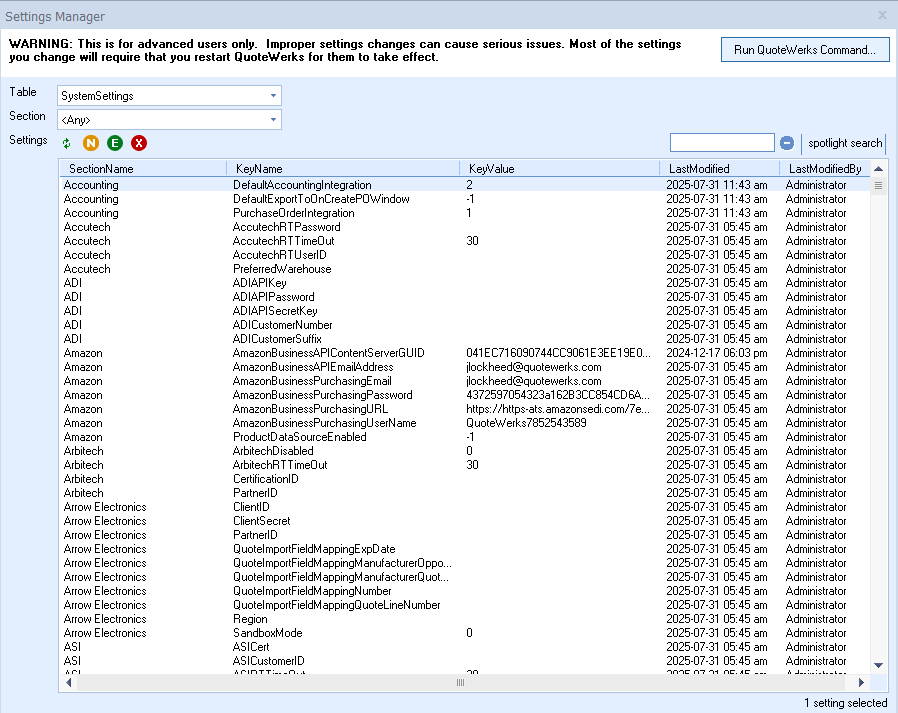Select the AmazonBusinessPurchasingEmail row
This screenshot has height=713, width=898.
tap(312, 381)
